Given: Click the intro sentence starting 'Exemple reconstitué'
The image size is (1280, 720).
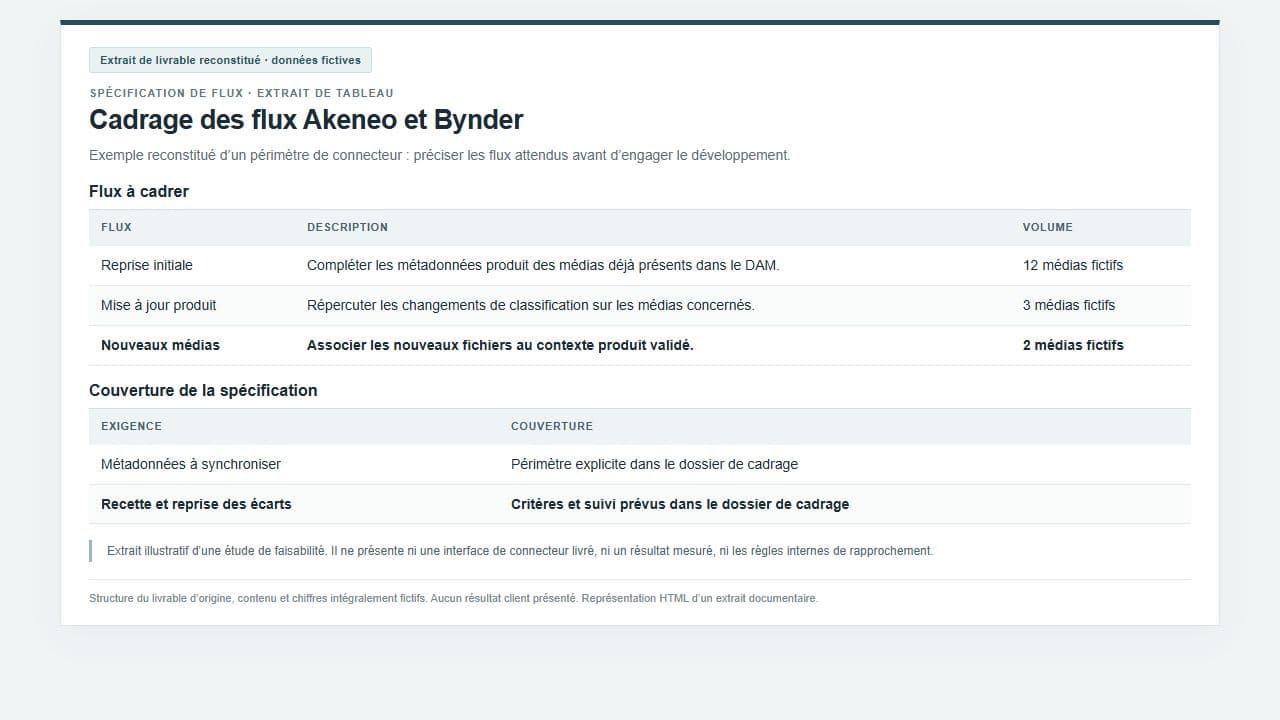Looking at the screenshot, I should click(x=439, y=155).
